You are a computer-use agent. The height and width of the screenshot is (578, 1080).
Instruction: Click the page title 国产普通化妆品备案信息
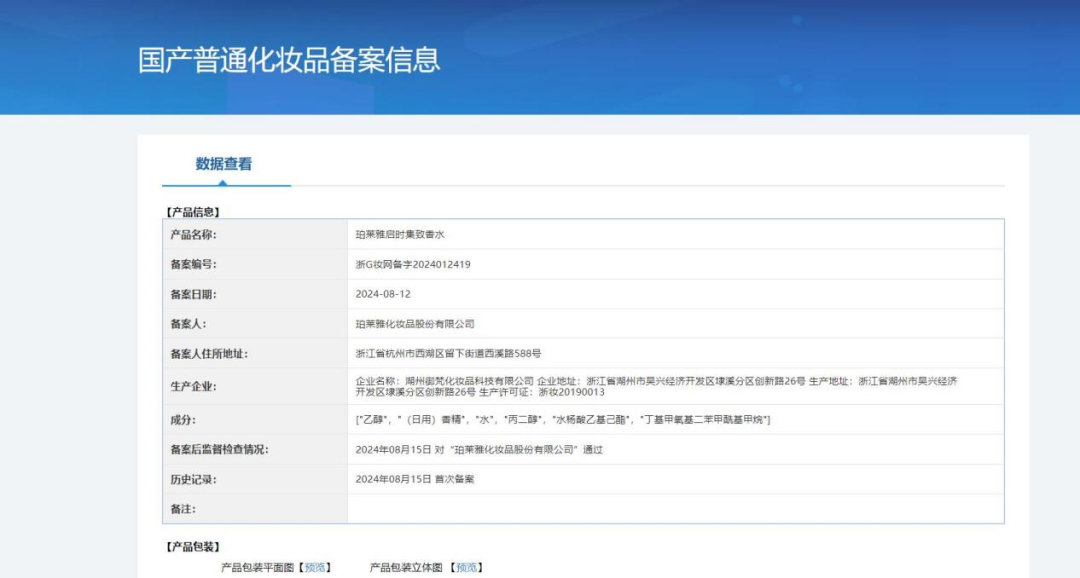[x=289, y=59]
